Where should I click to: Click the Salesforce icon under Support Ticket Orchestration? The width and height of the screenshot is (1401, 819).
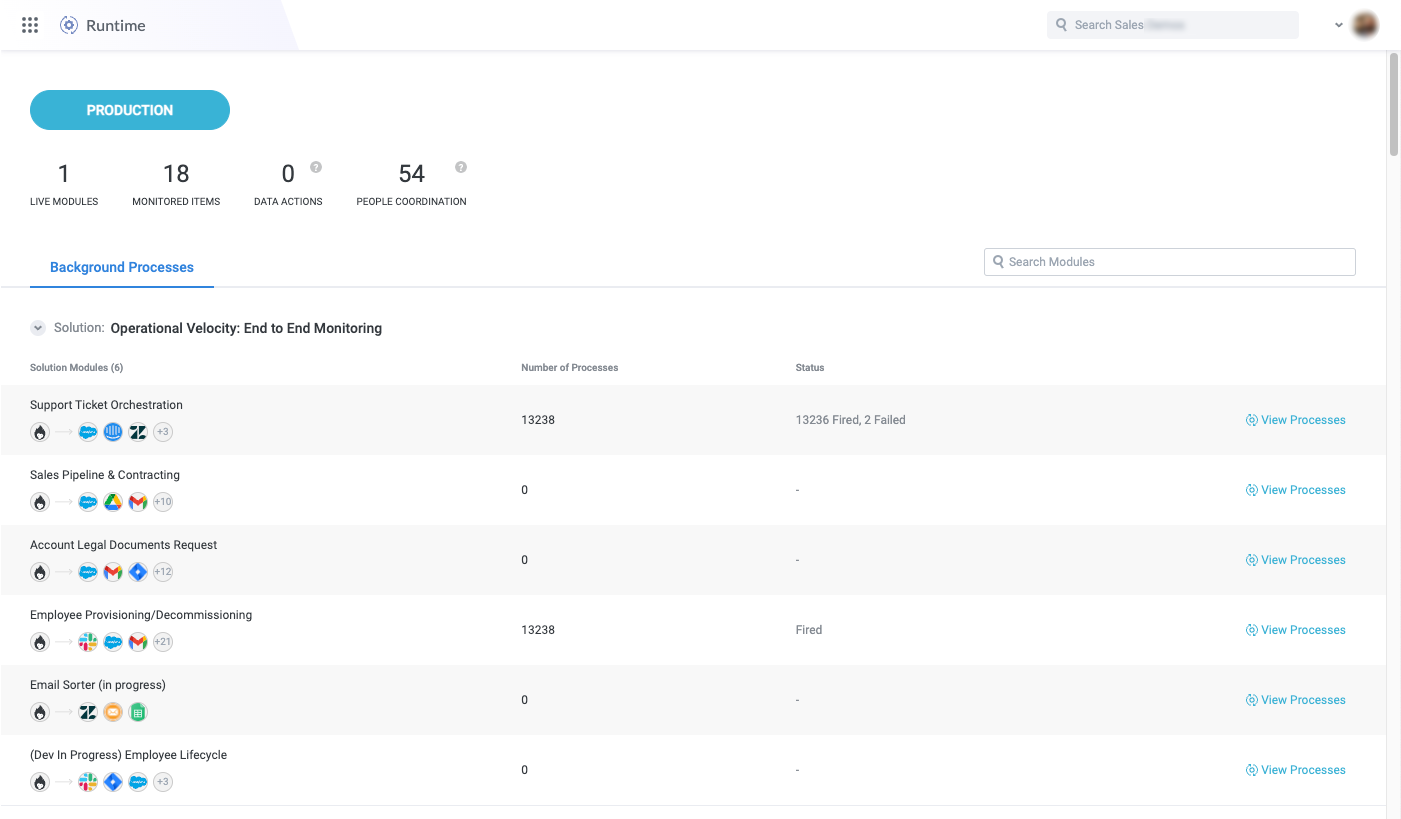pyautogui.click(x=87, y=432)
